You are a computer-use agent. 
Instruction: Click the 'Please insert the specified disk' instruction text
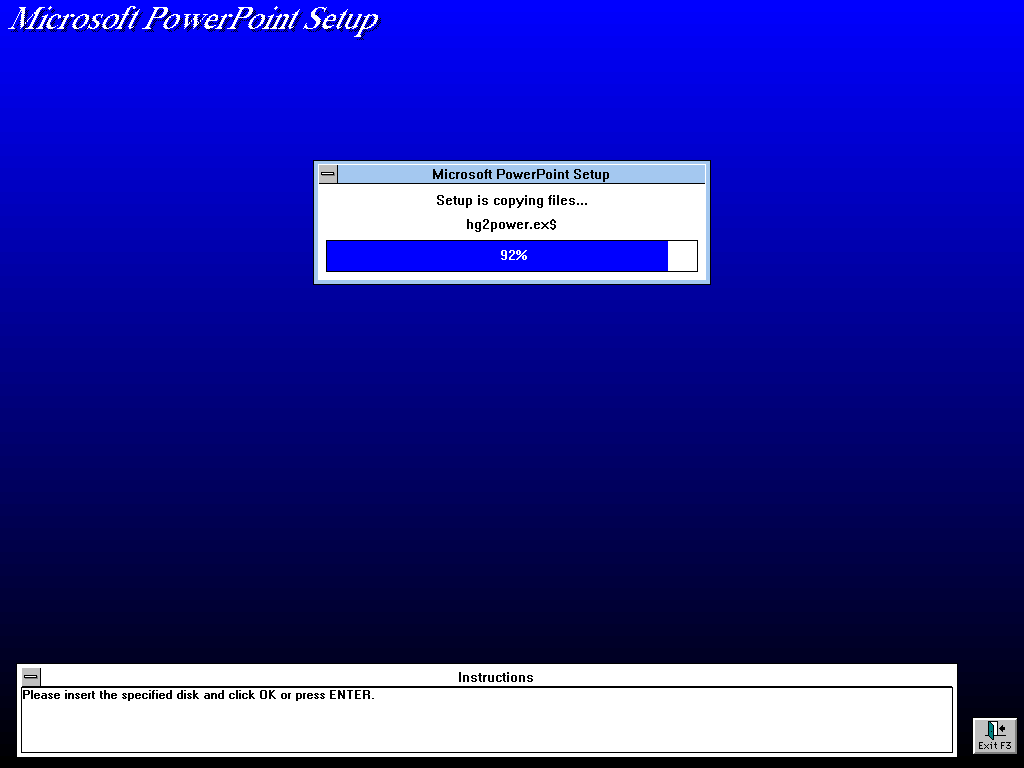[199, 695]
